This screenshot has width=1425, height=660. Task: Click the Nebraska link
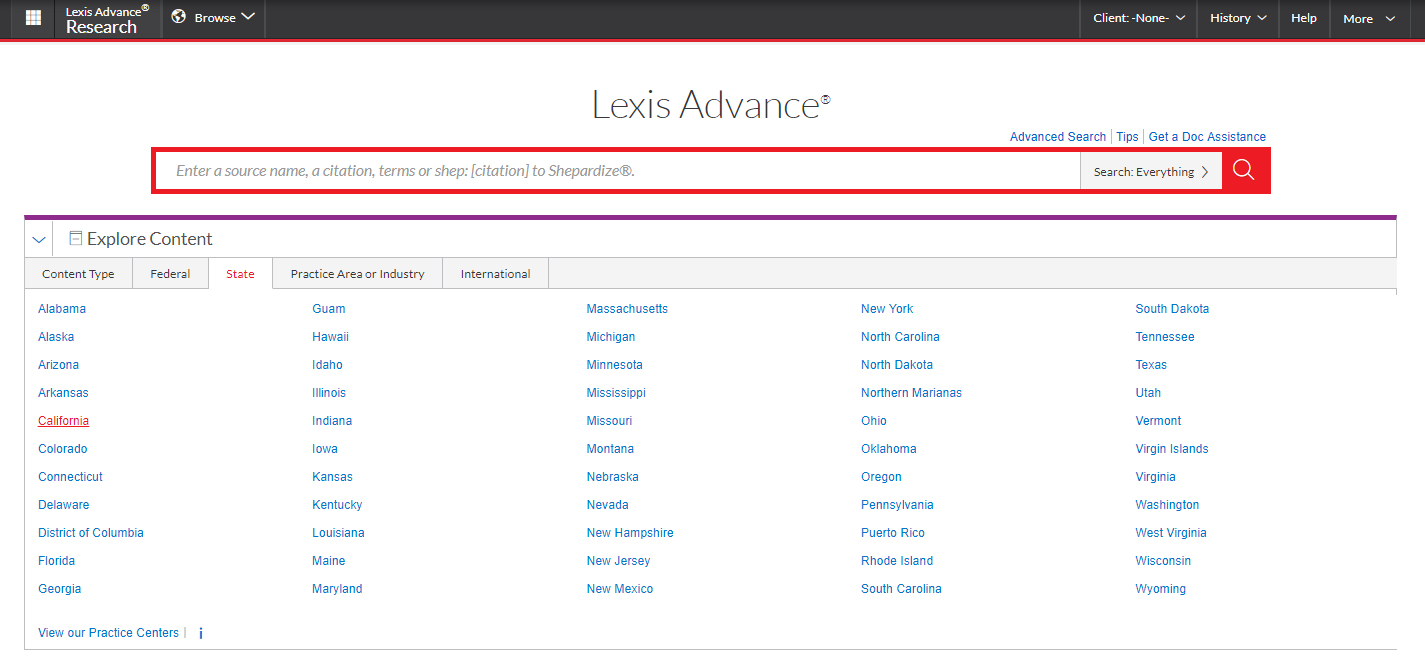click(x=612, y=477)
